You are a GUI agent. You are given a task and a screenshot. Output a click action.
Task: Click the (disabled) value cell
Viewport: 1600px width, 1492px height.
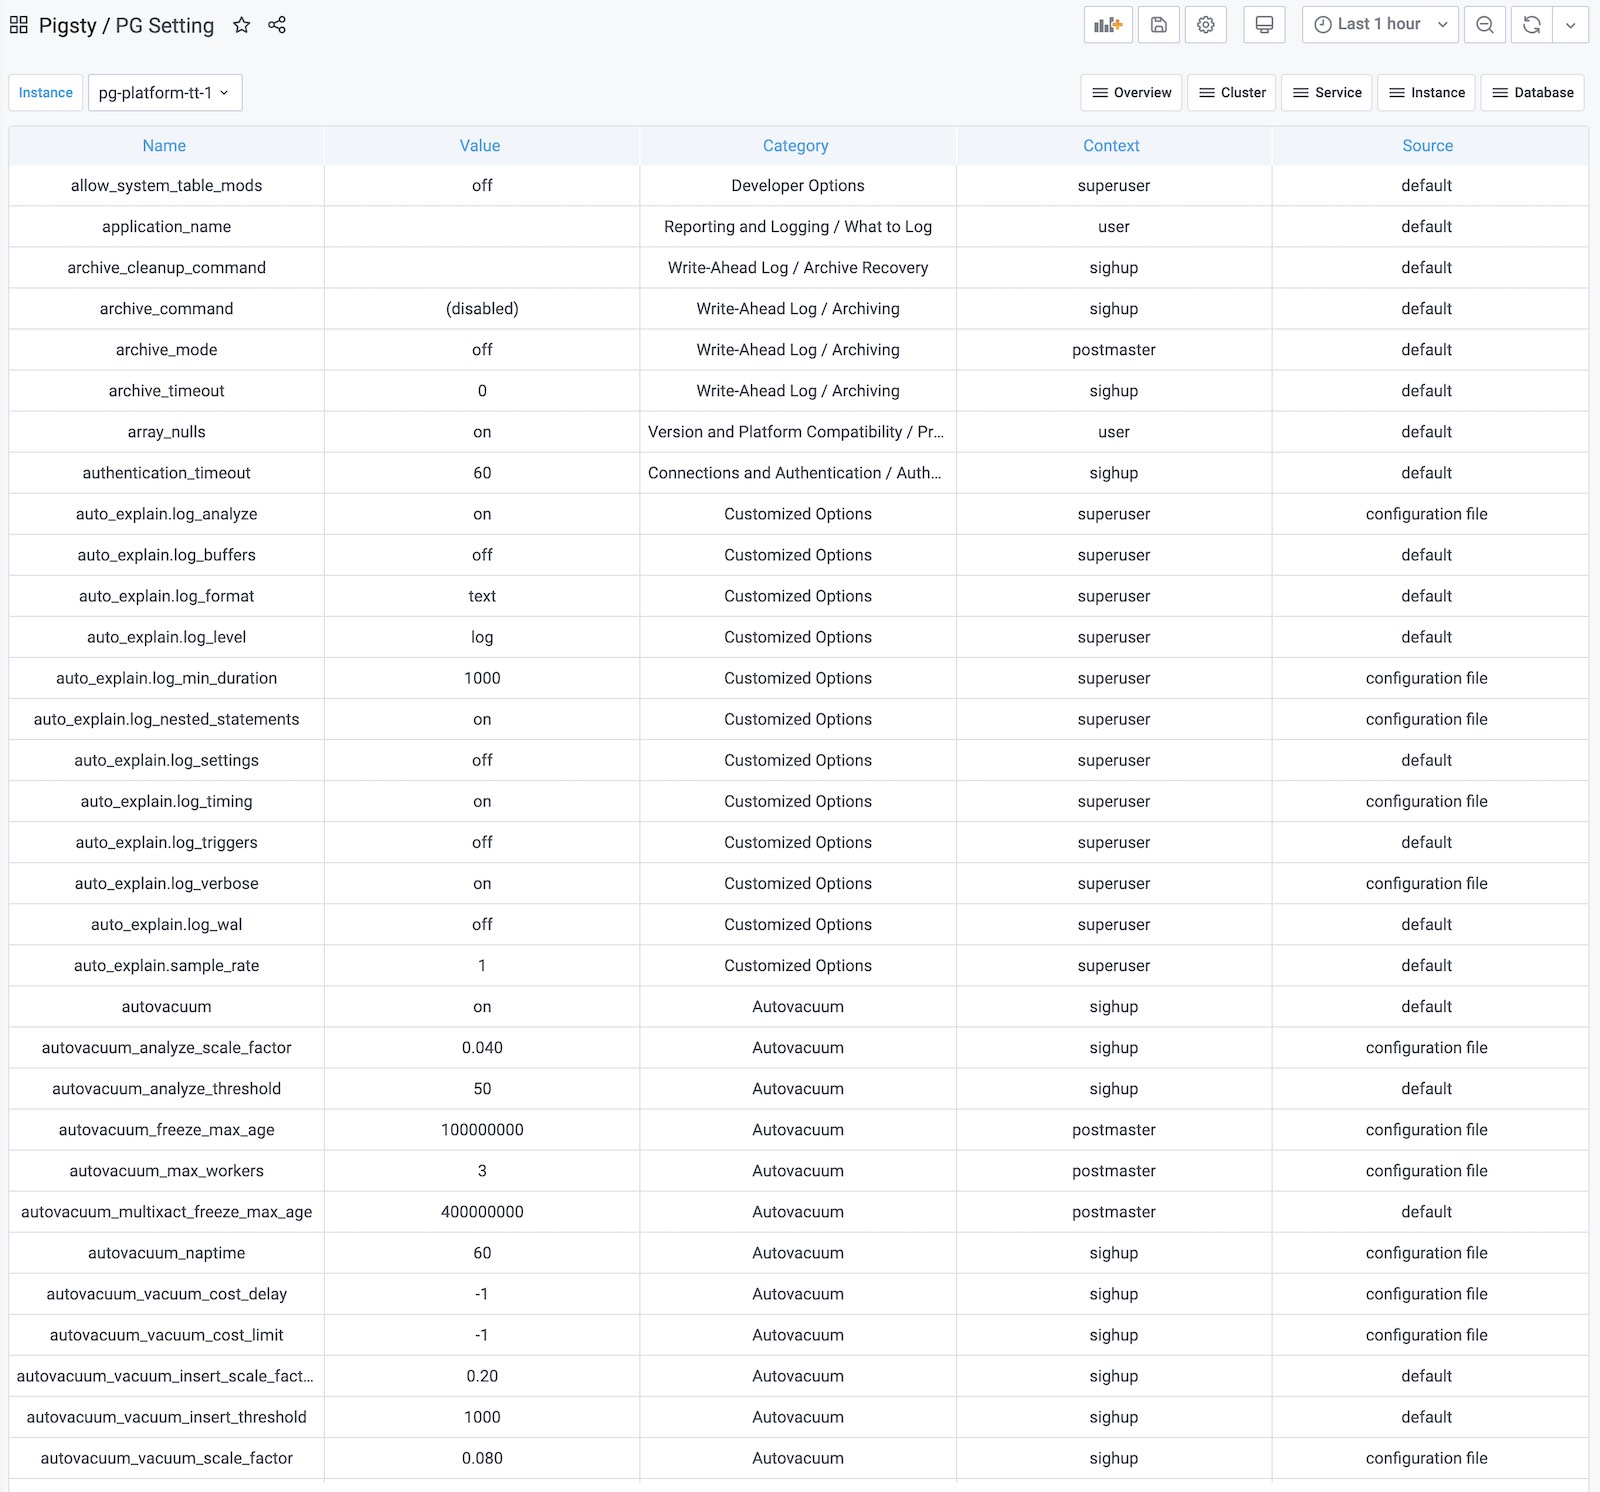482,309
